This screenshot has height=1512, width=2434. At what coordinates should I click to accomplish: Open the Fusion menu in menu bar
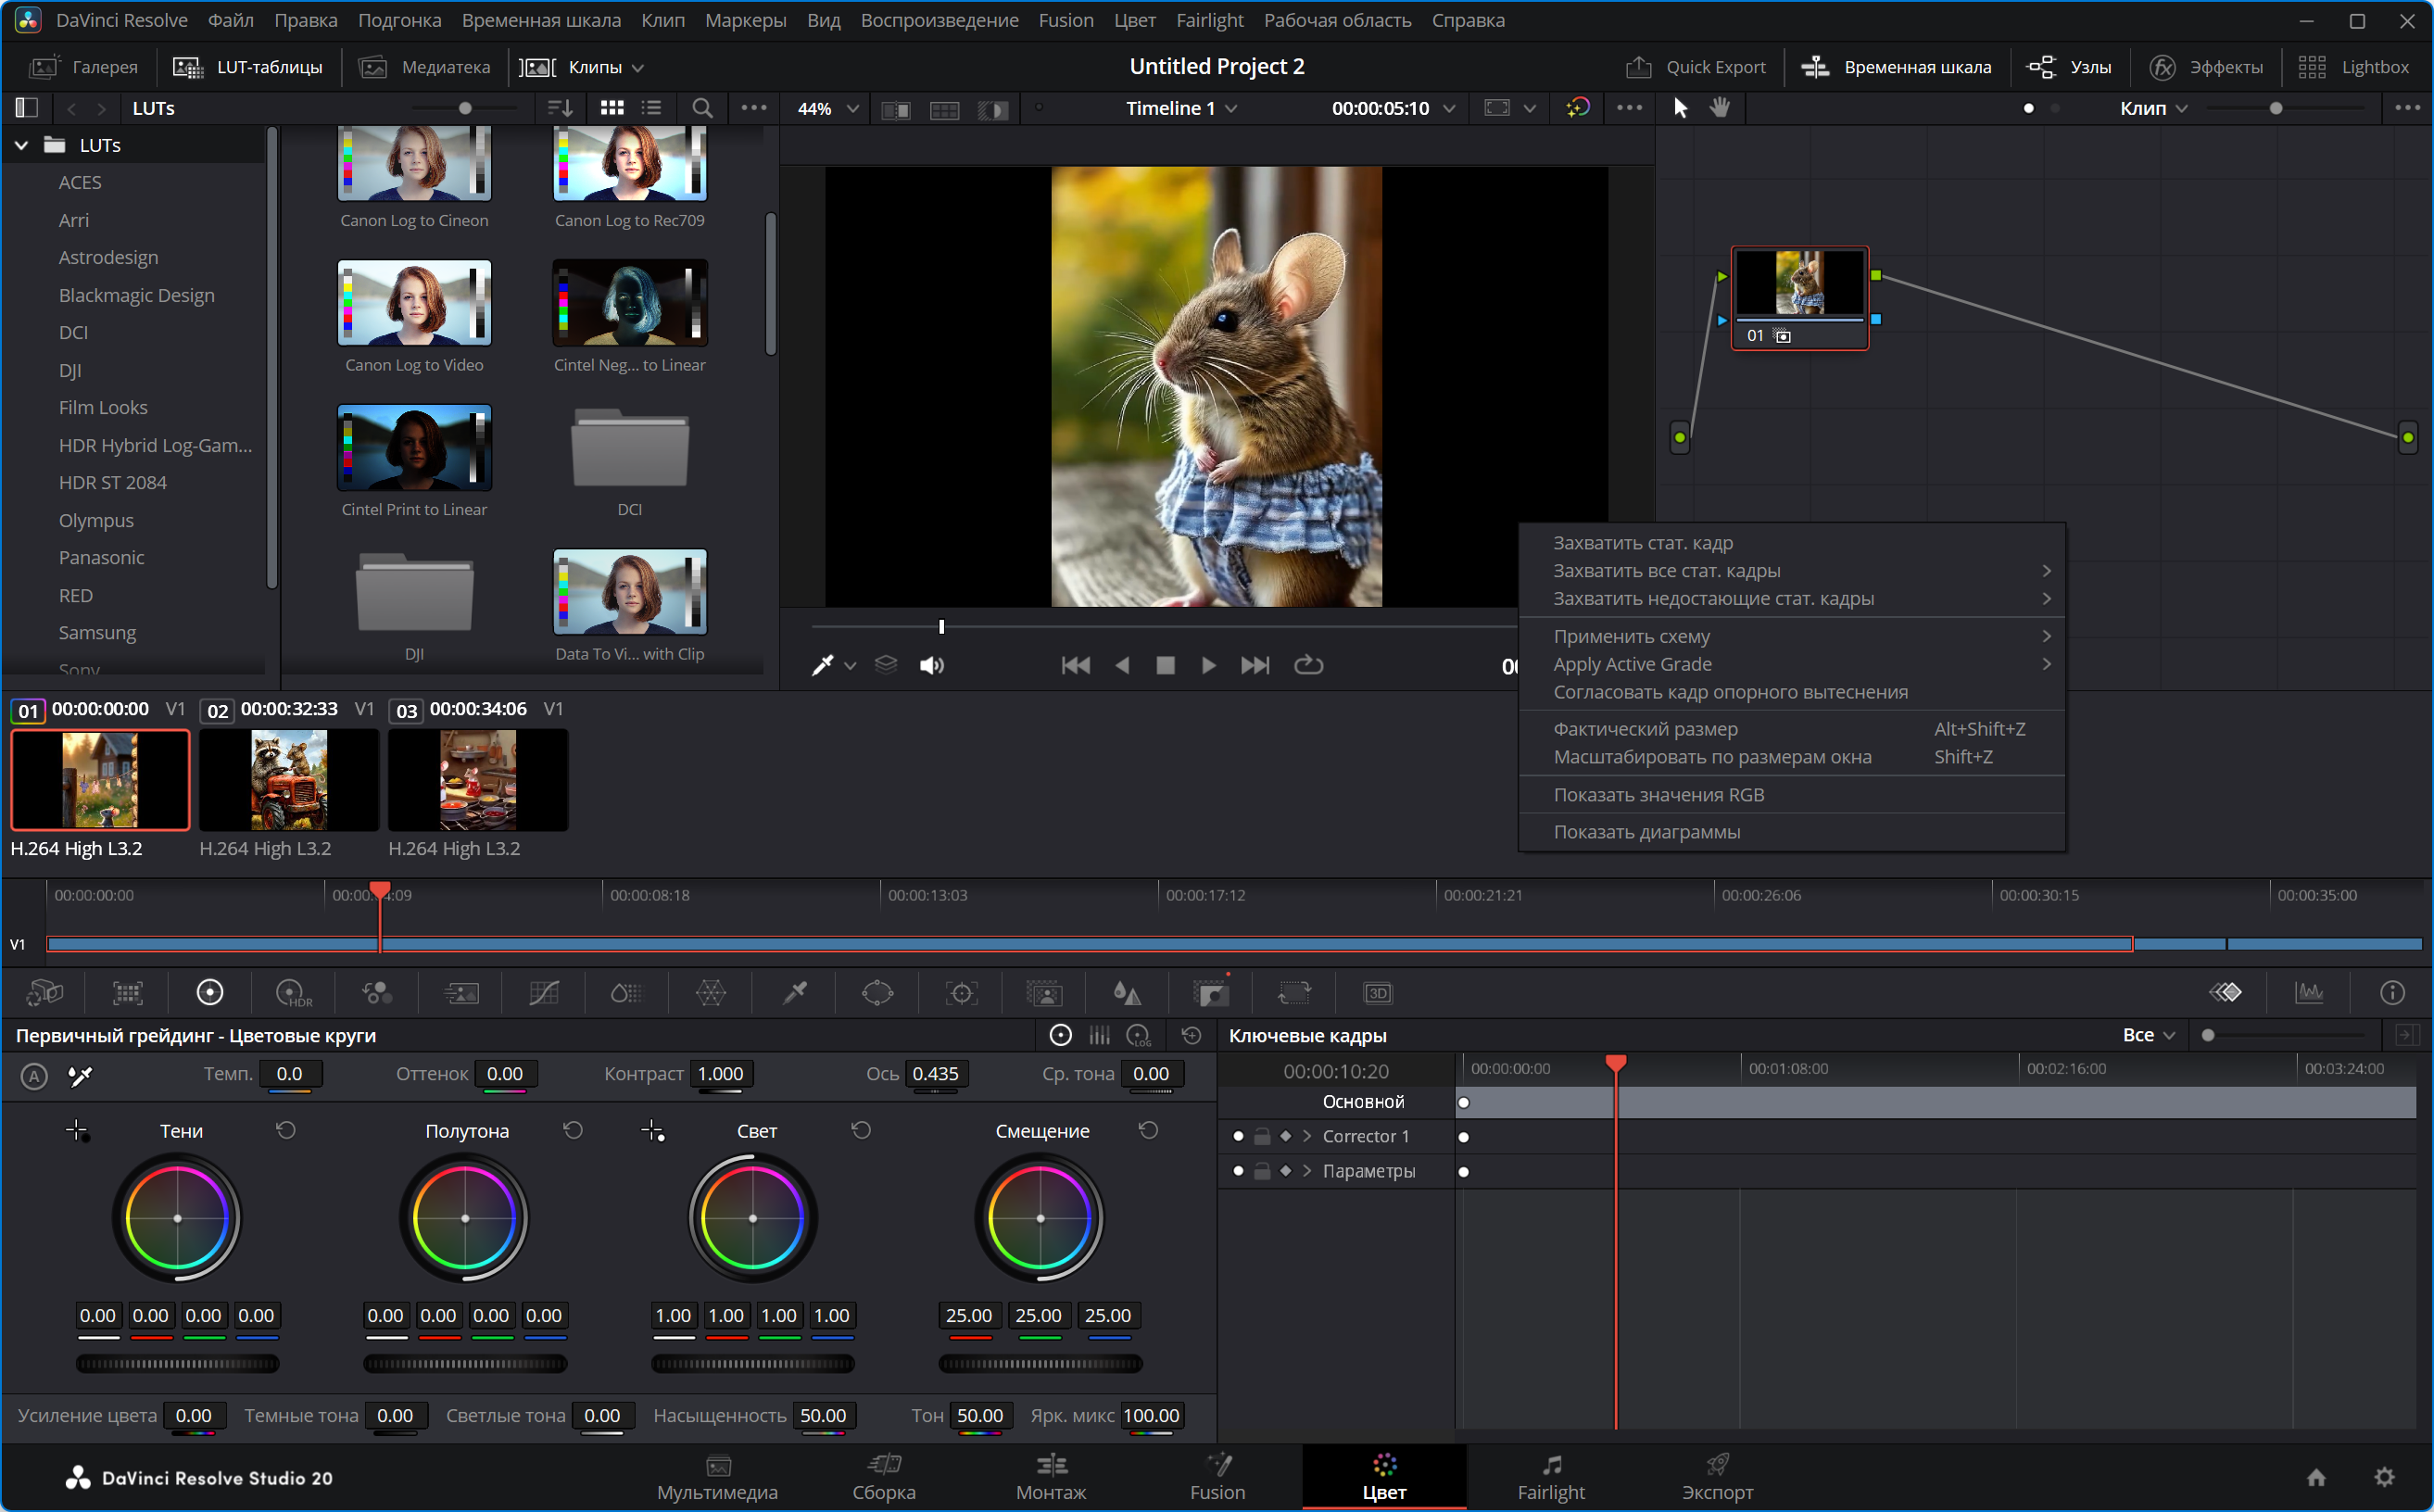pyautogui.click(x=1065, y=20)
